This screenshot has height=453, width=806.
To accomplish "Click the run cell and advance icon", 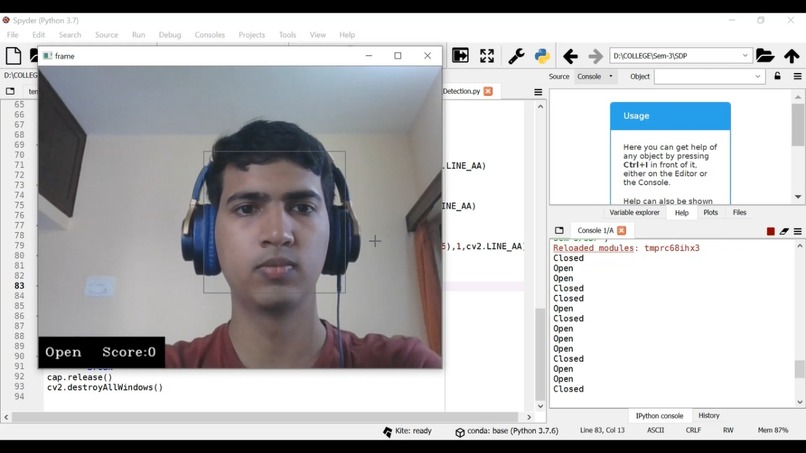I will (460, 56).
